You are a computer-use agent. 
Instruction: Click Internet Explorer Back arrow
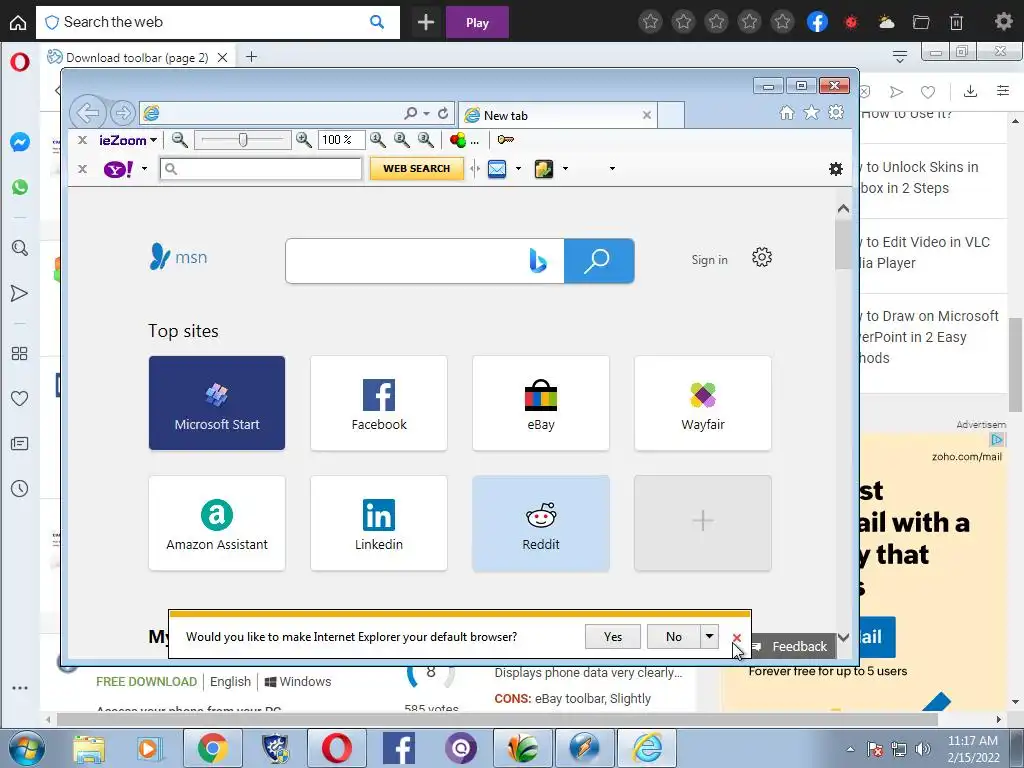(88, 113)
